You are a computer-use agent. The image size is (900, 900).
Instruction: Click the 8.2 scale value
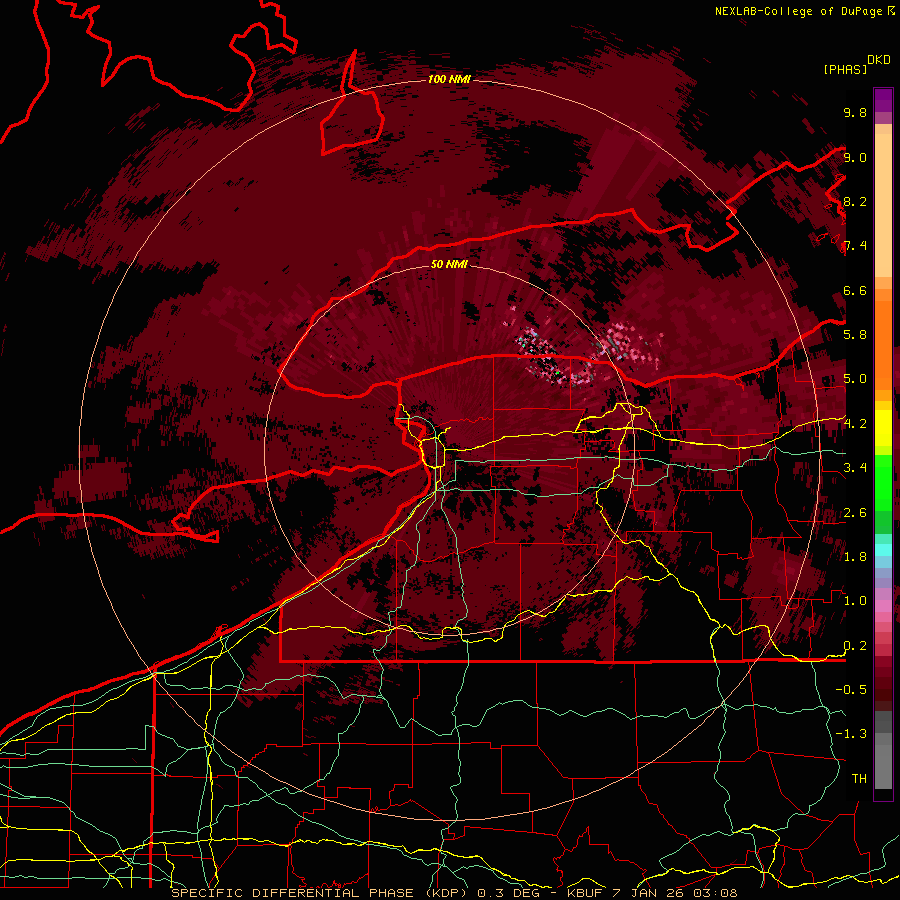(855, 201)
